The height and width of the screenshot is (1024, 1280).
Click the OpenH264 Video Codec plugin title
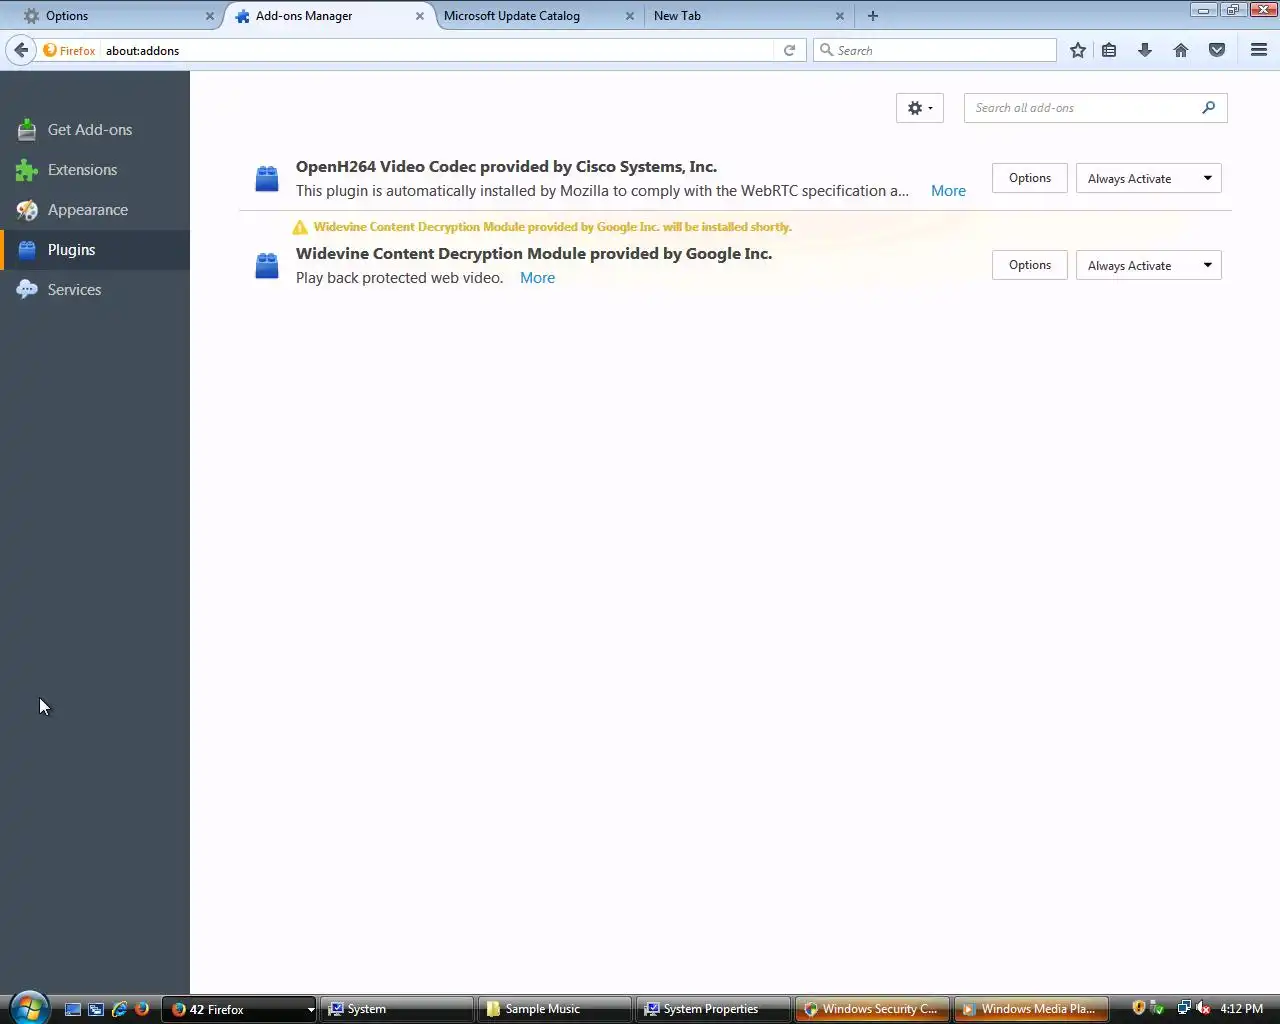pos(506,167)
